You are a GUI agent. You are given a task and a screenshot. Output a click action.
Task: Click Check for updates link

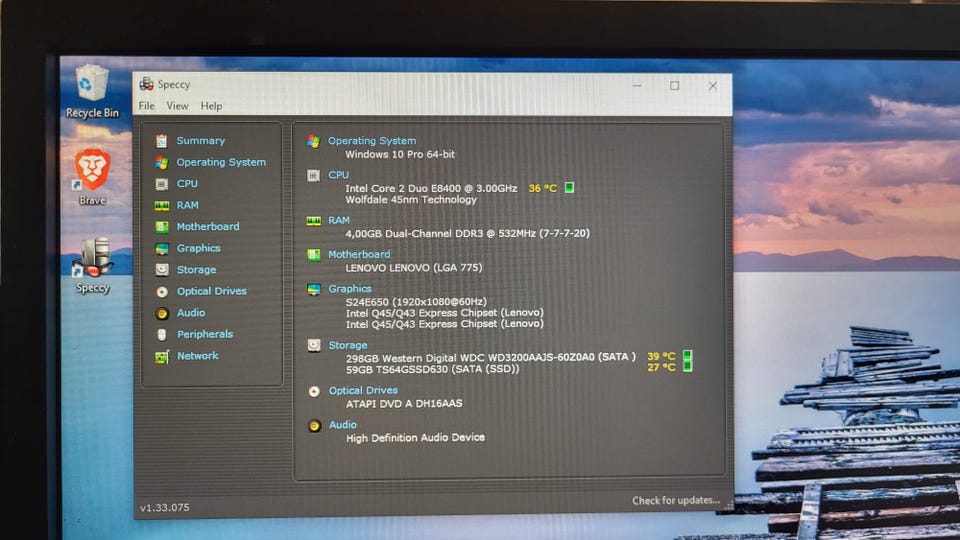click(676, 501)
